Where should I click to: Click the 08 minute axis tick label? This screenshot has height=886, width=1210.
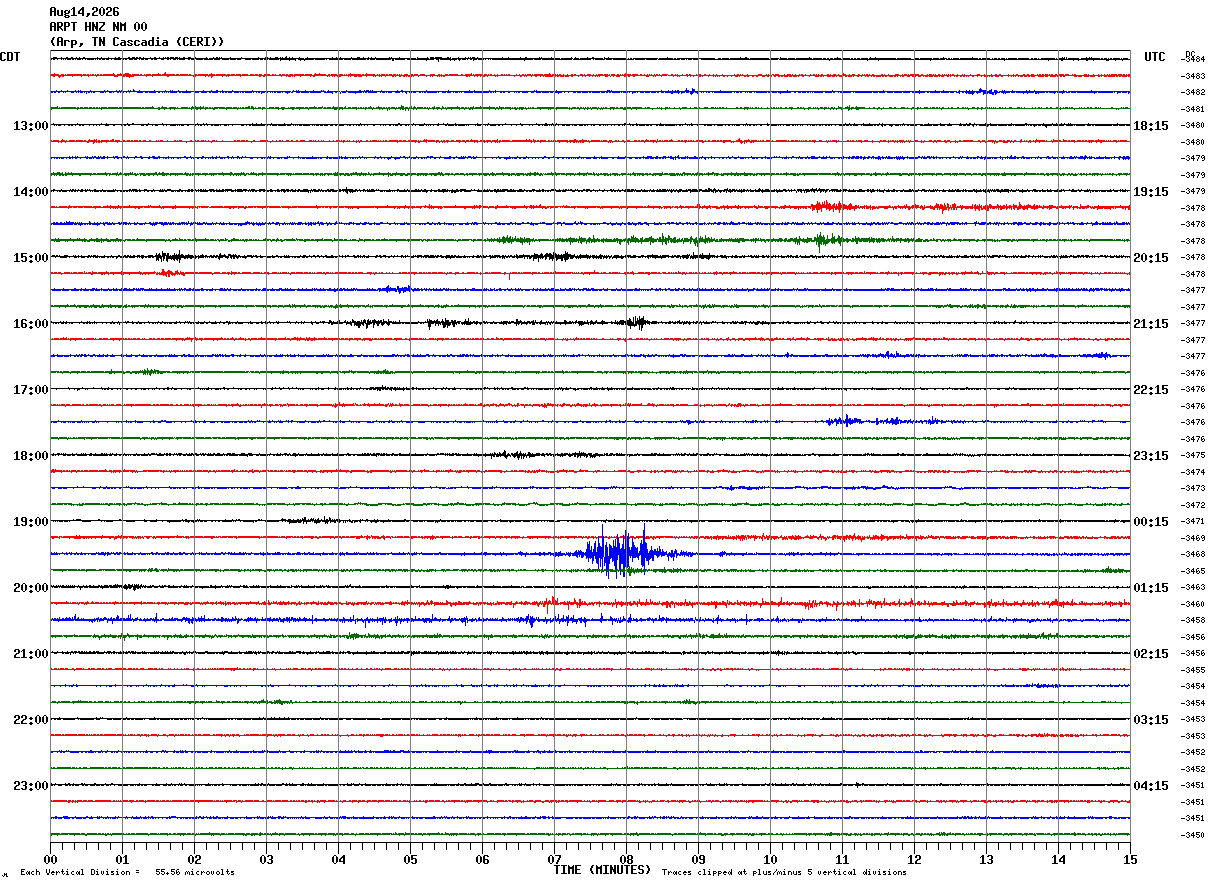(x=627, y=859)
